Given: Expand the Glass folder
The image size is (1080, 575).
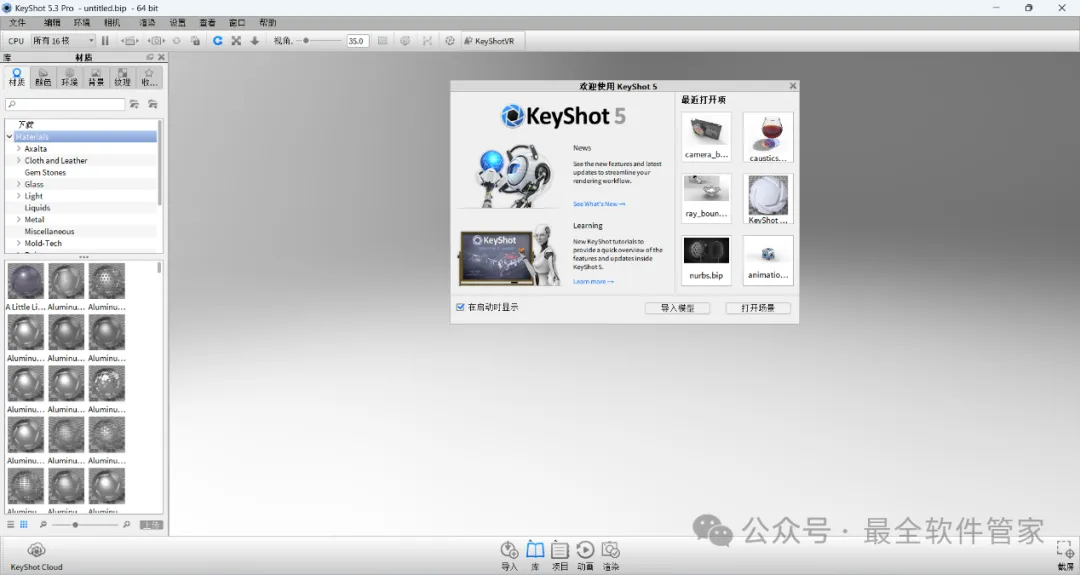Looking at the screenshot, I should pyautogui.click(x=19, y=184).
